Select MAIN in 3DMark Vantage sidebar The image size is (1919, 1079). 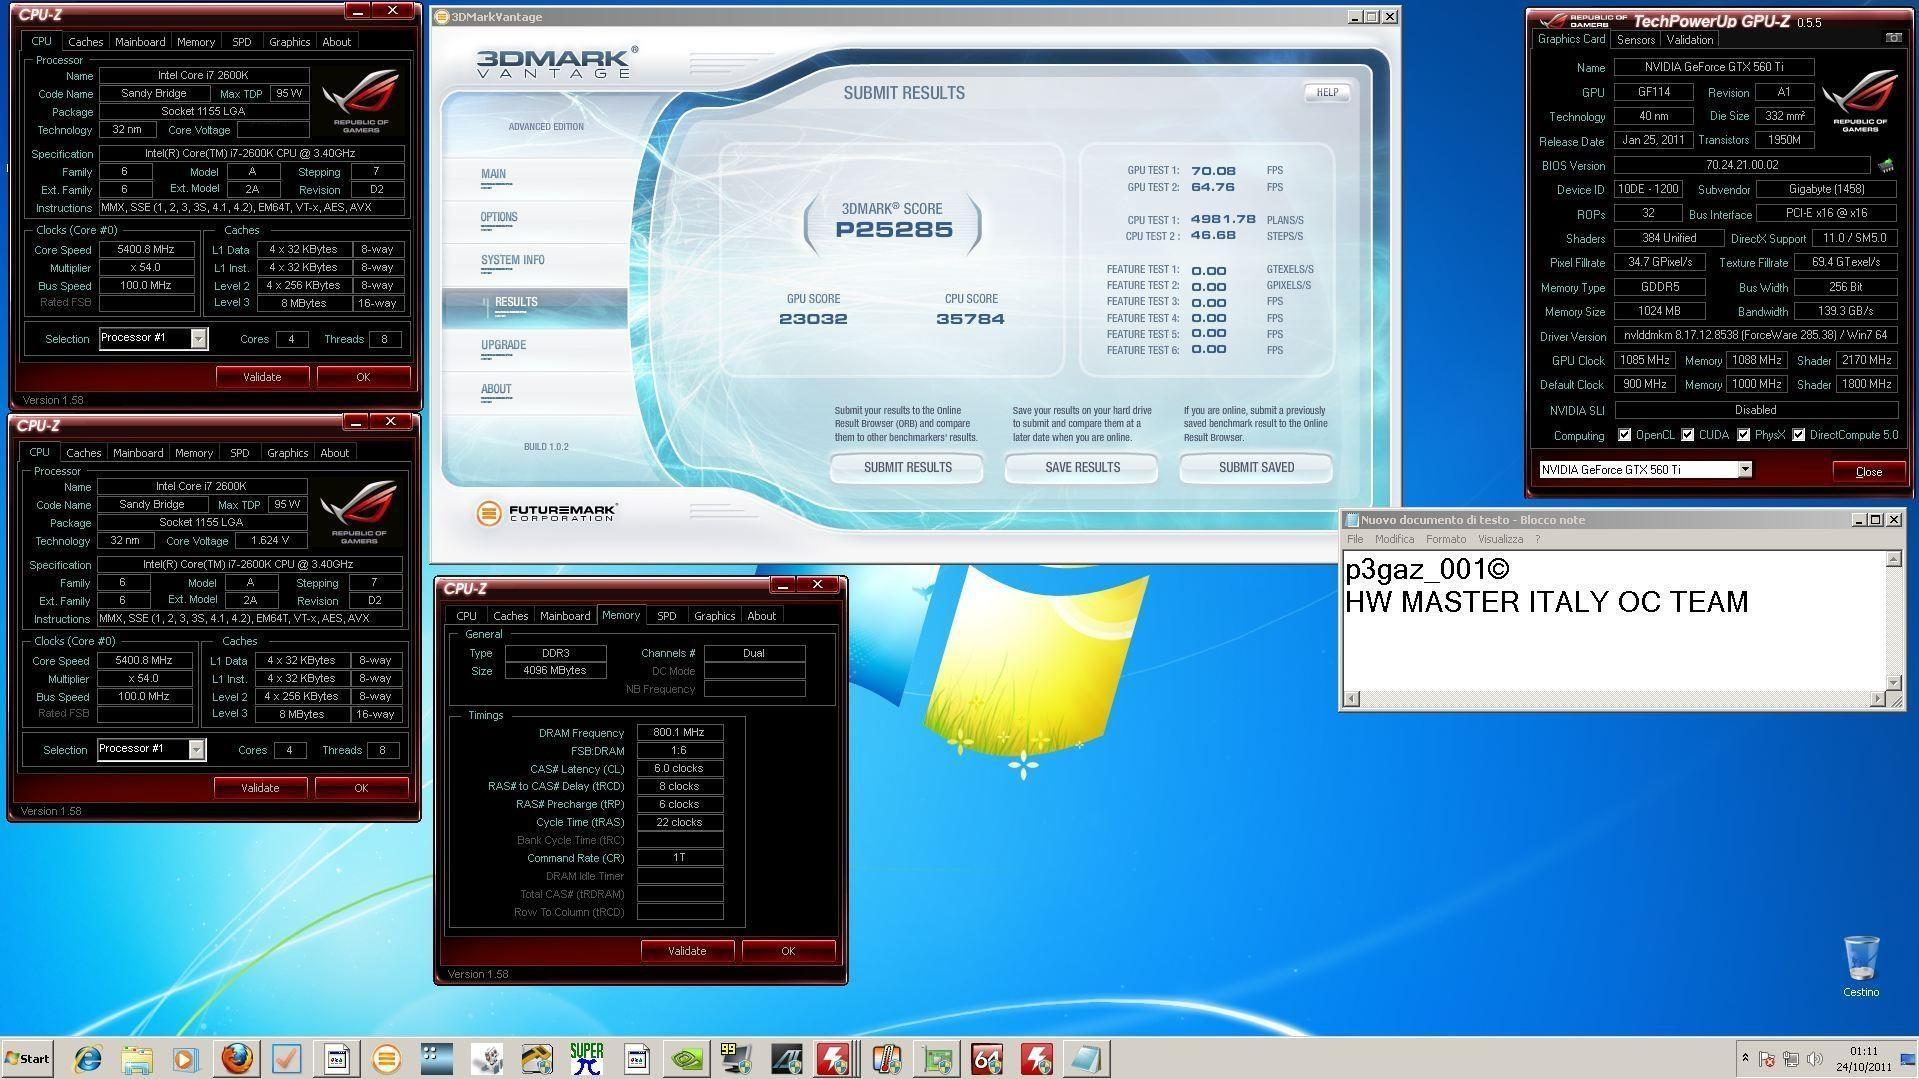coord(493,174)
